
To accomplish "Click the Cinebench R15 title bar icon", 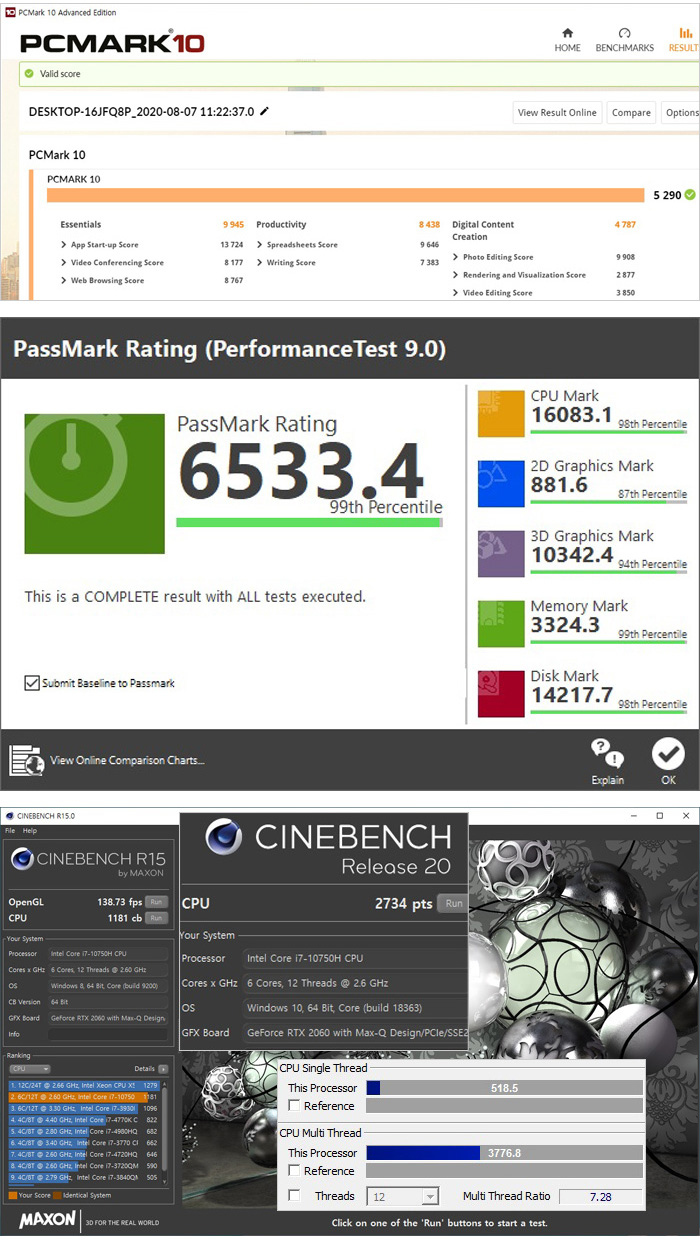I will [8, 816].
